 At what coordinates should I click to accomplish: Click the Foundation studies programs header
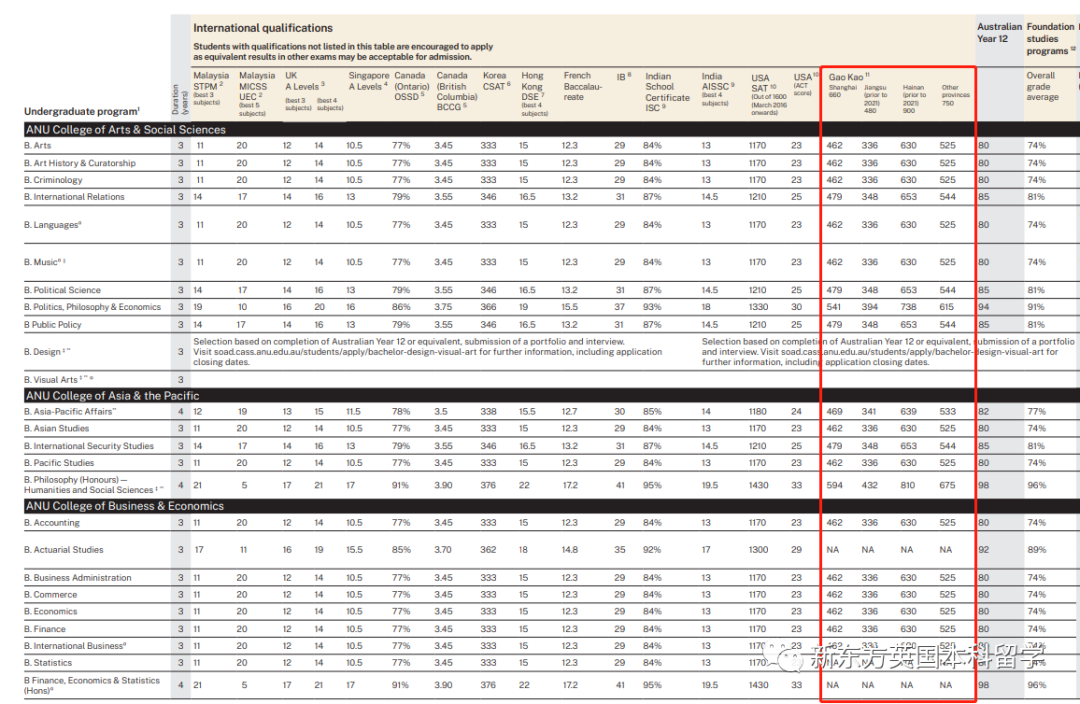coord(1050,39)
